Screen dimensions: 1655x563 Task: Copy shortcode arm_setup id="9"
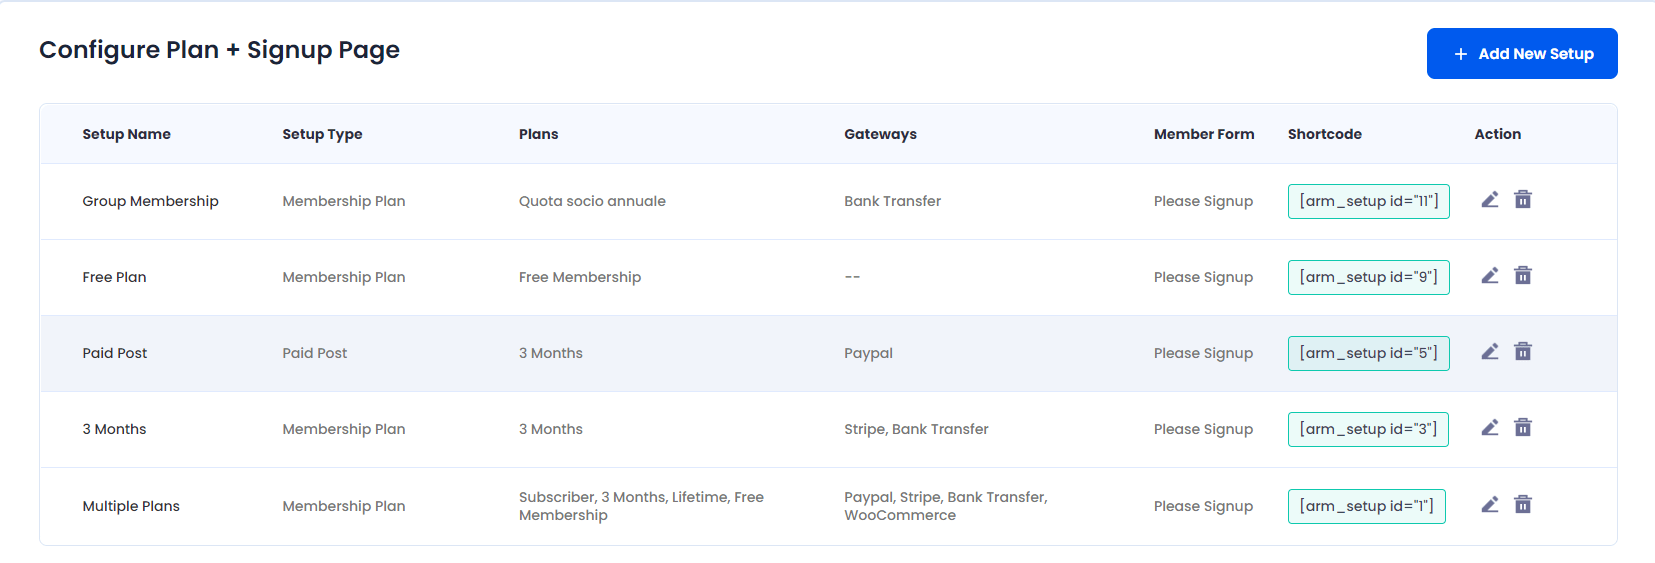point(1368,277)
